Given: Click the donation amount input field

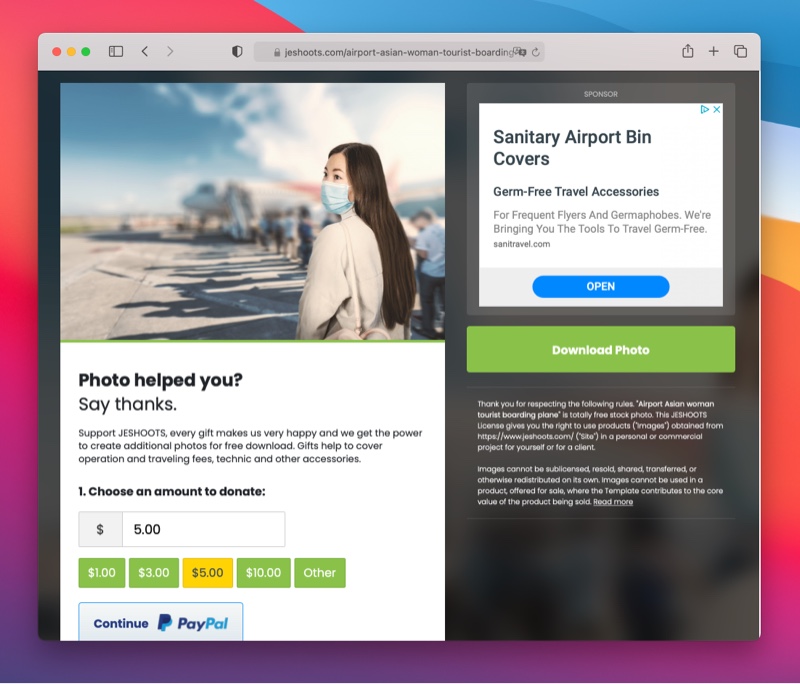Looking at the screenshot, I should click(204, 529).
